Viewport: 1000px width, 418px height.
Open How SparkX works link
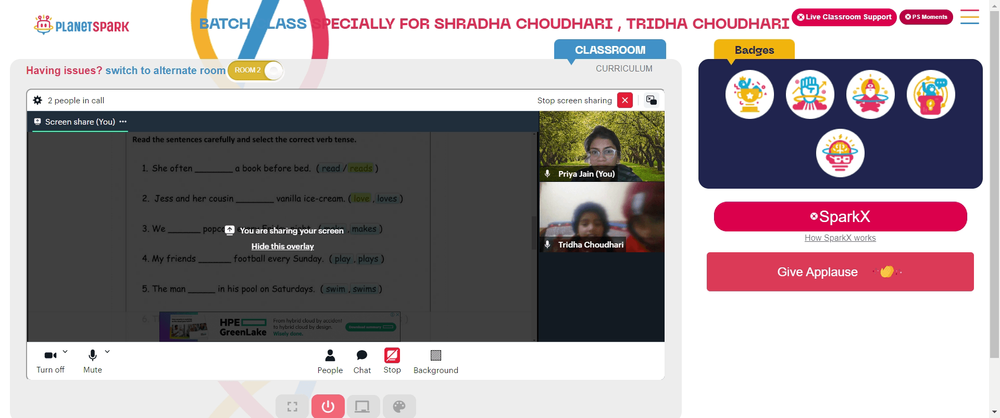point(840,238)
